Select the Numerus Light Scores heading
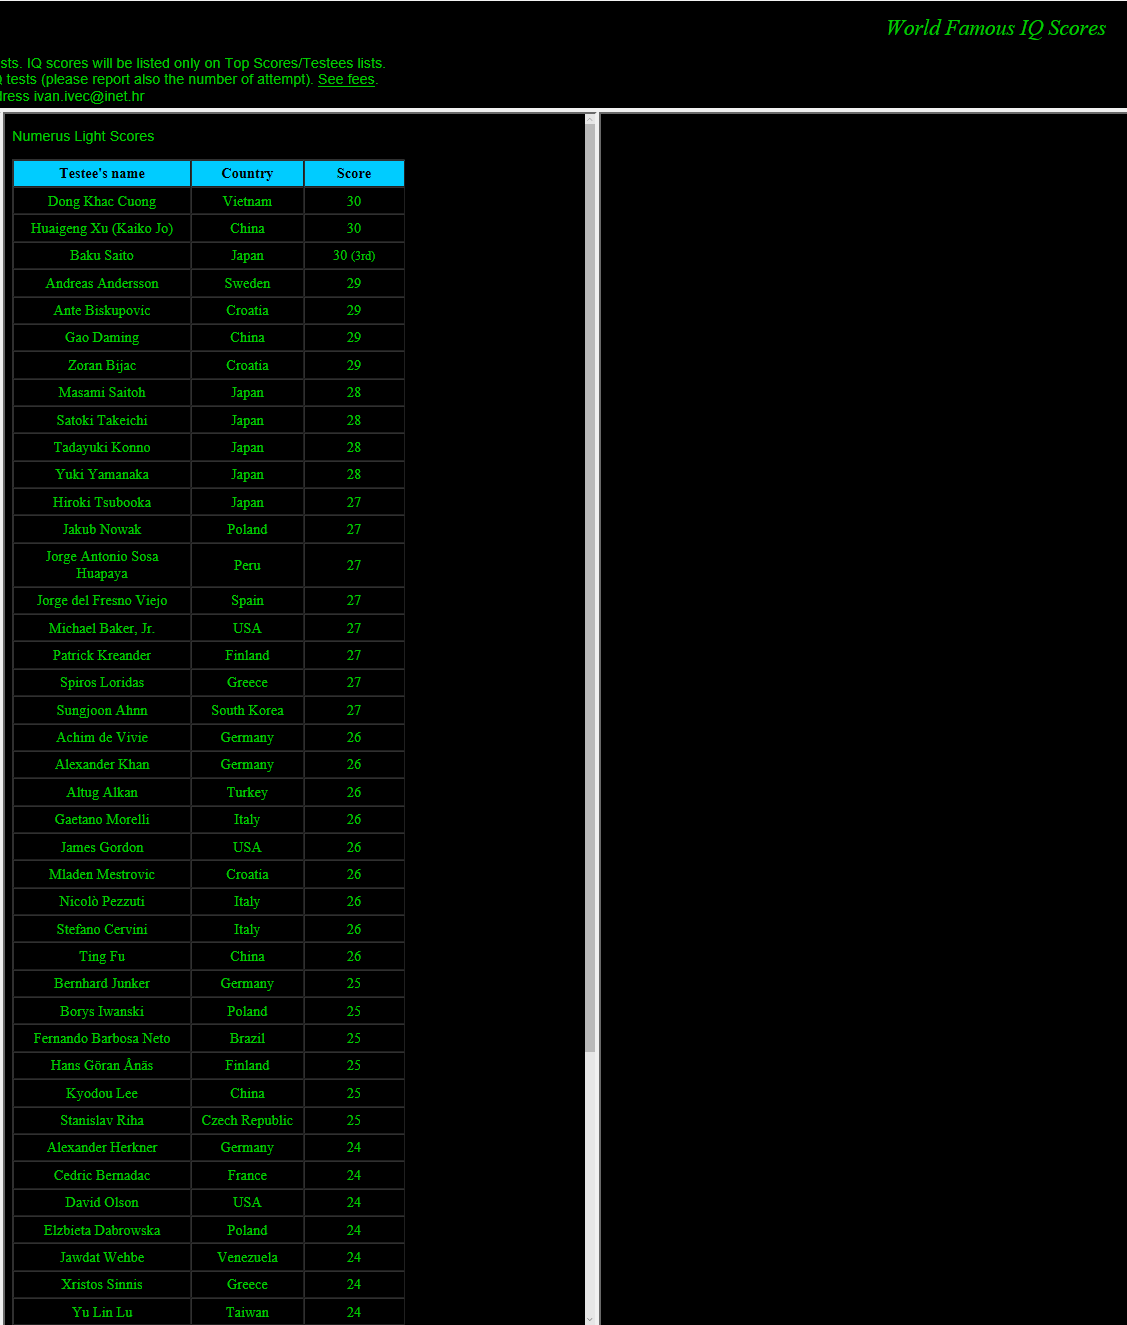The image size is (1127, 1325). pos(83,136)
